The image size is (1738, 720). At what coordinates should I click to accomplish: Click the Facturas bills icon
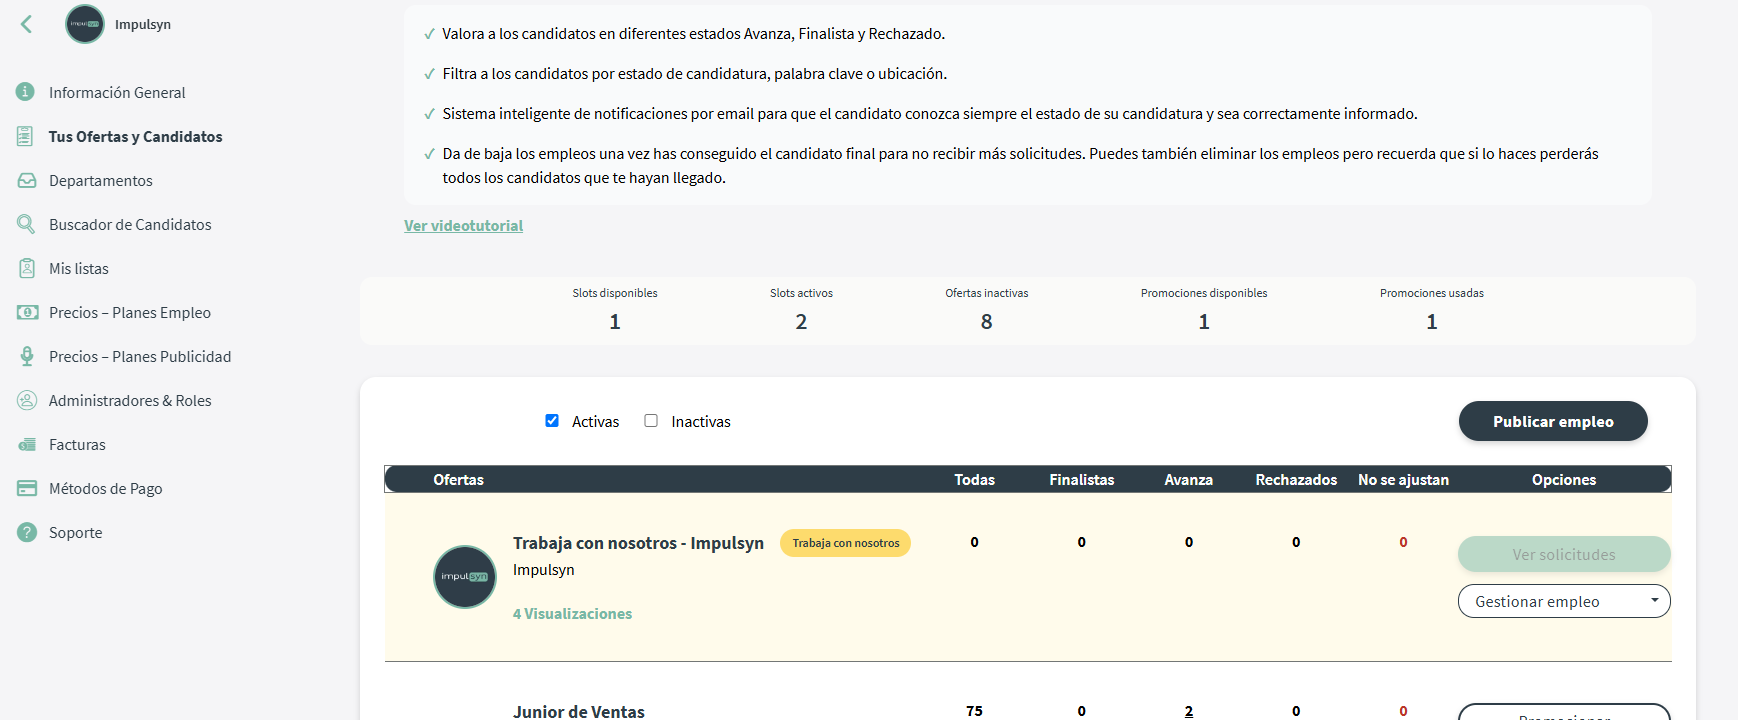27,444
